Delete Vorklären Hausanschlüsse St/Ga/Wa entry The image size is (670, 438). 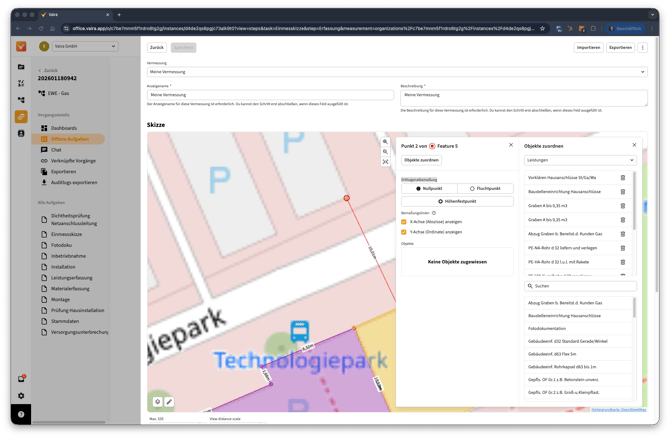click(x=623, y=178)
